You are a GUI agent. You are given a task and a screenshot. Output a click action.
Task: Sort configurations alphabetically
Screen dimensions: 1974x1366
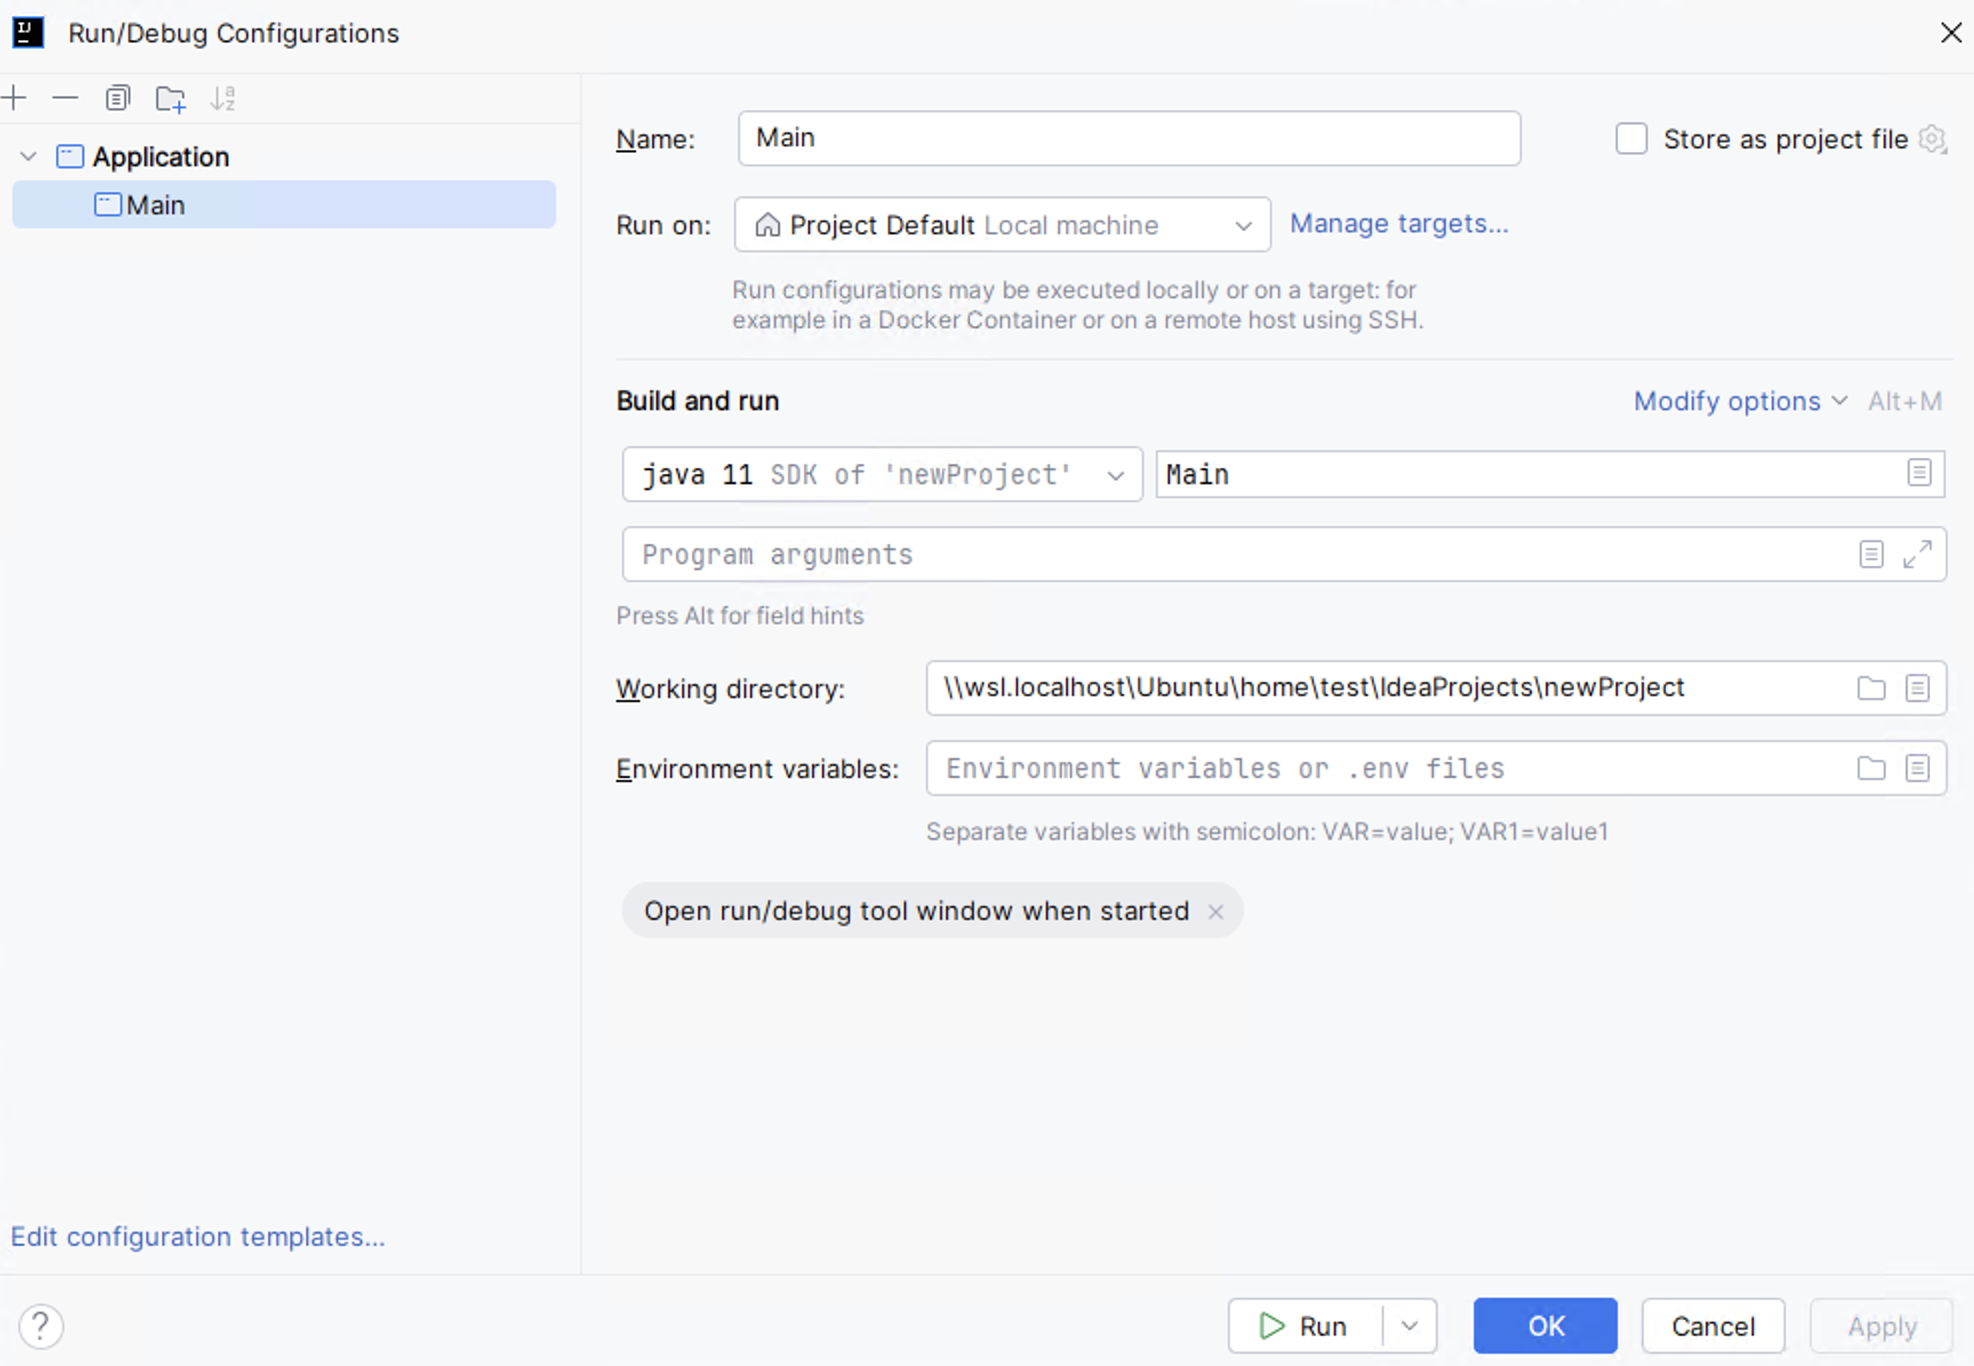click(223, 98)
